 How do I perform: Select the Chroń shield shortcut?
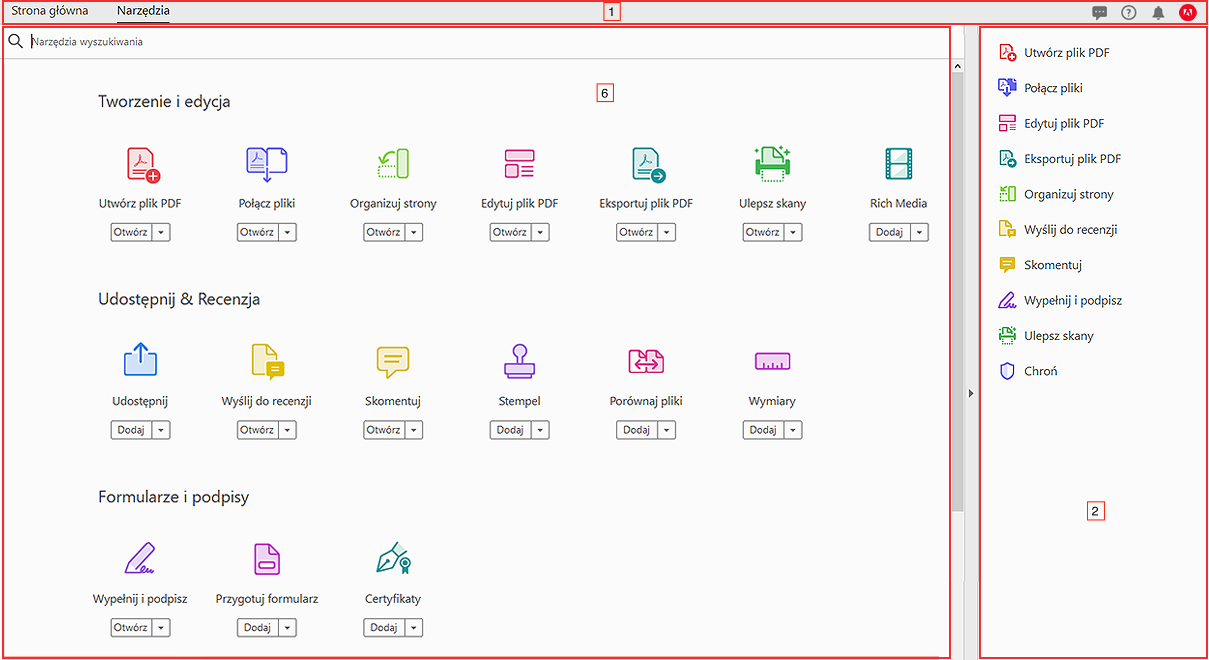(x=1029, y=371)
